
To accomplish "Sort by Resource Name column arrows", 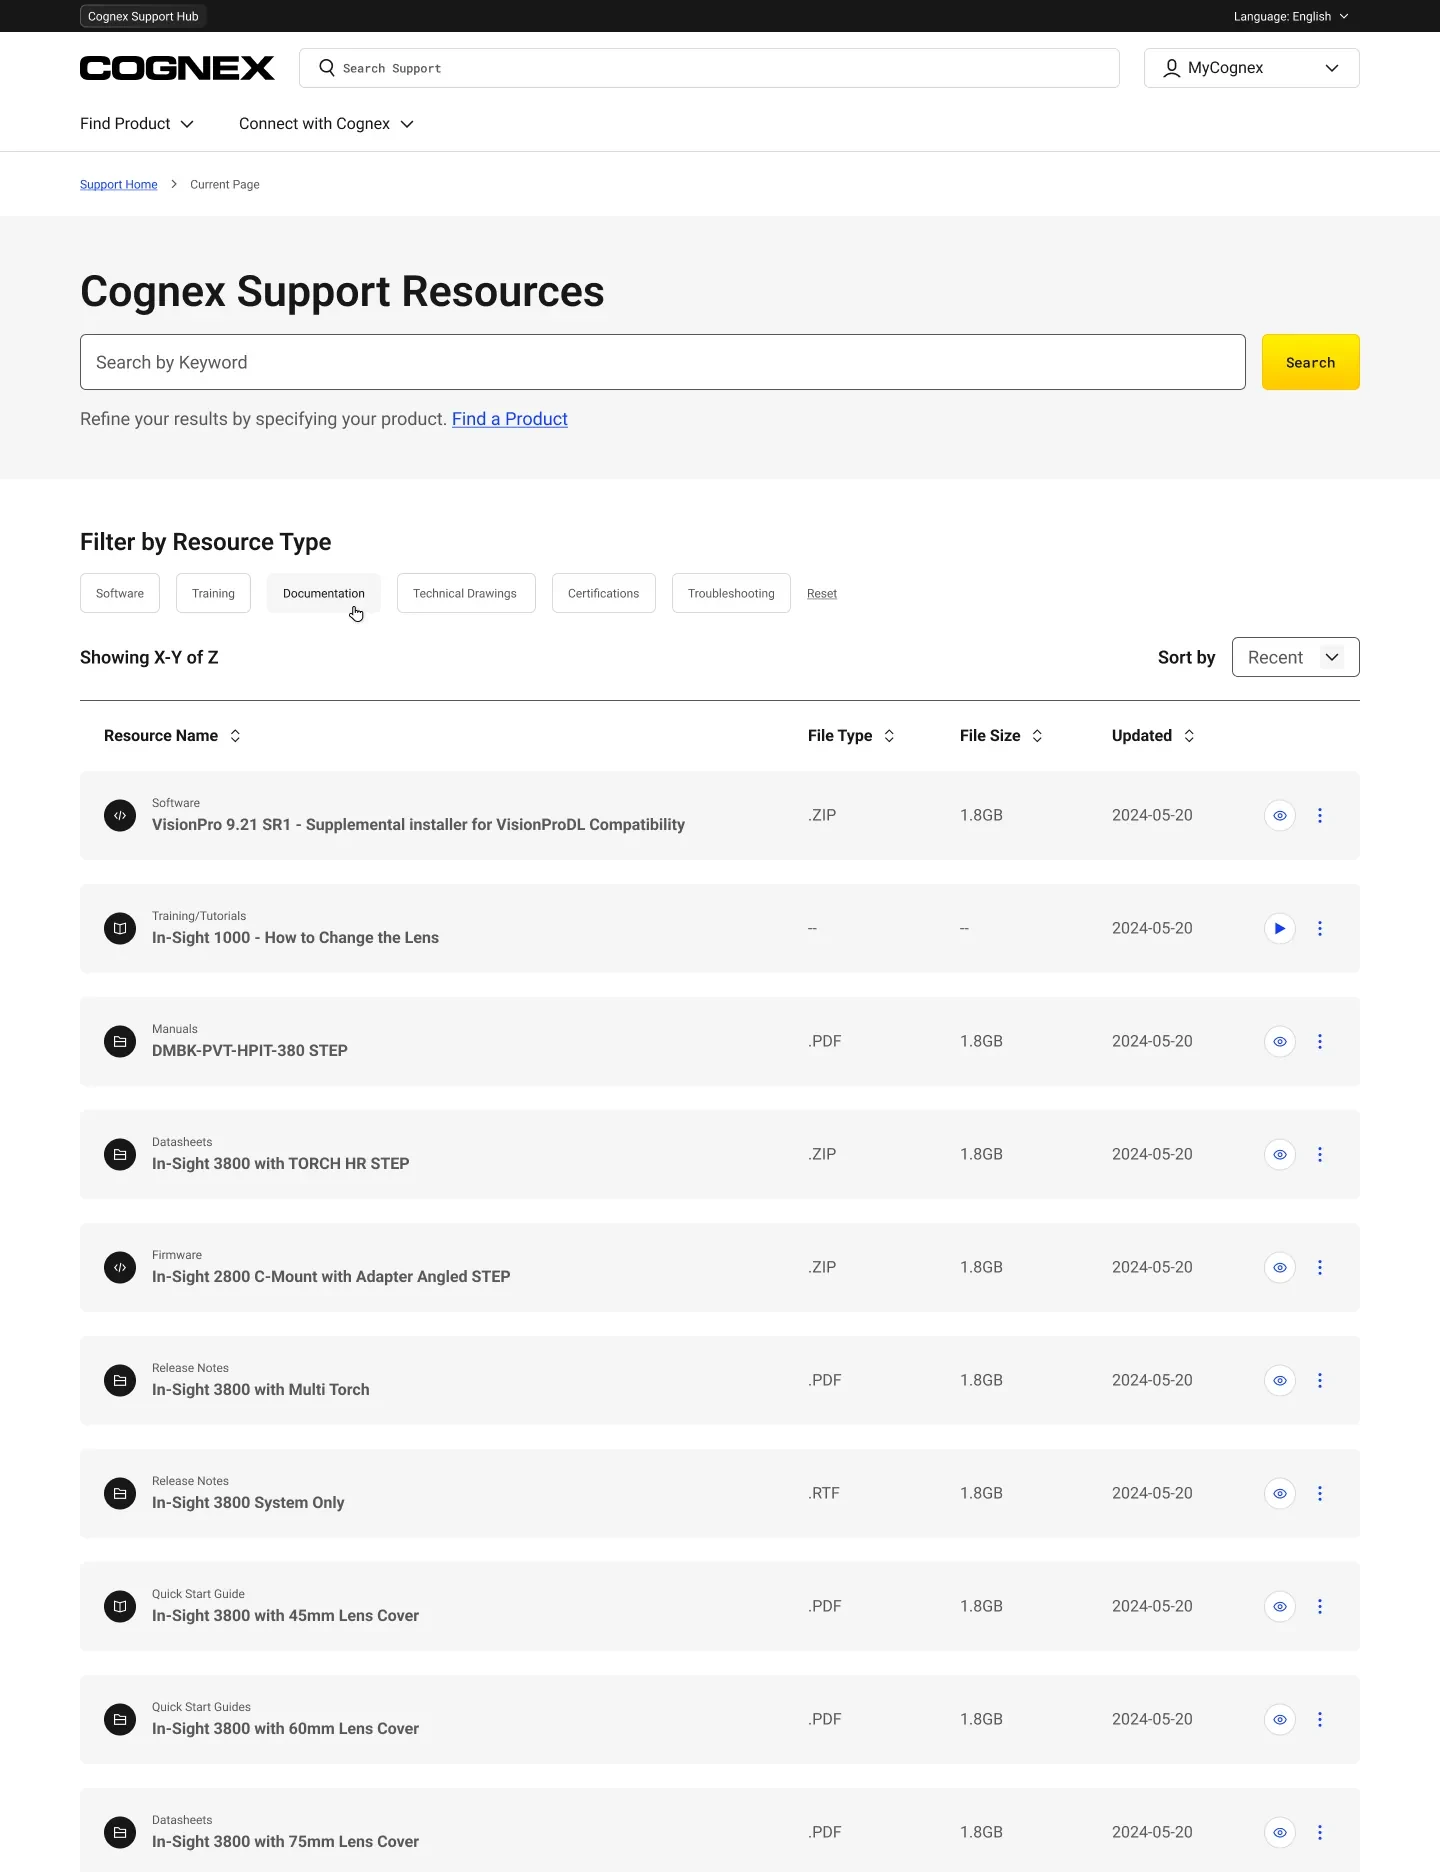I will 235,736.
